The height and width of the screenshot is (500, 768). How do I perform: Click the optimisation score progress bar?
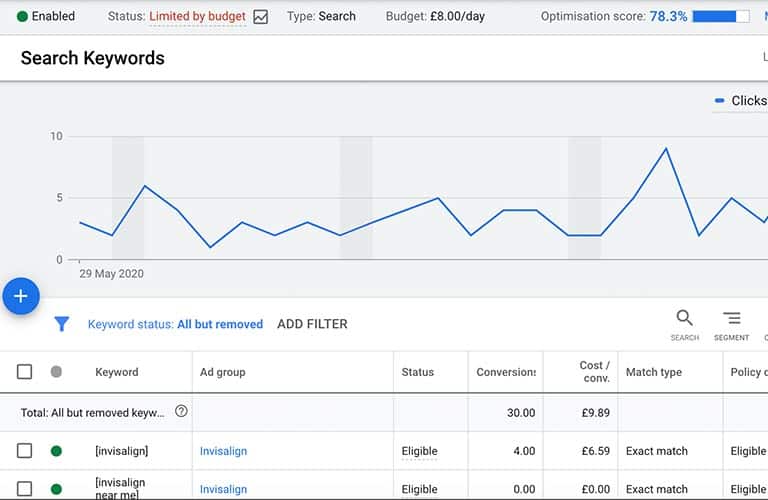click(x=720, y=17)
